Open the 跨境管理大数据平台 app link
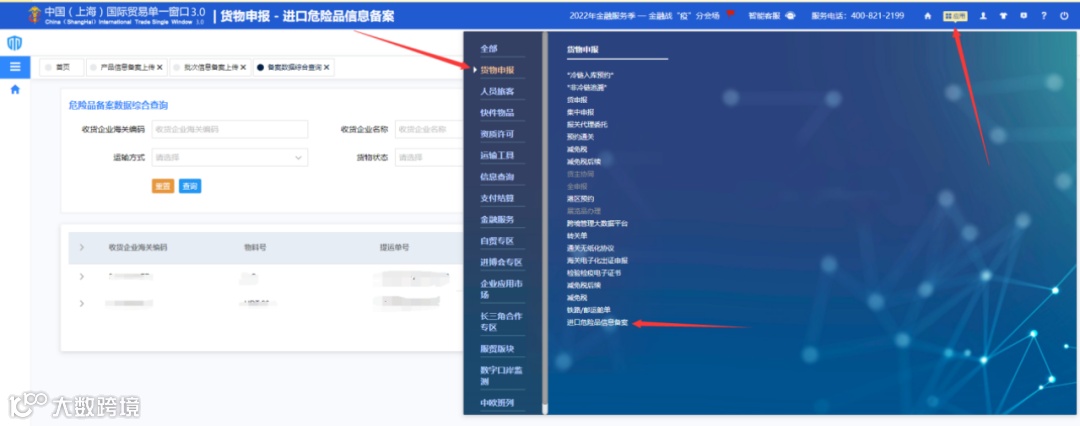1080x426 pixels. (597, 223)
